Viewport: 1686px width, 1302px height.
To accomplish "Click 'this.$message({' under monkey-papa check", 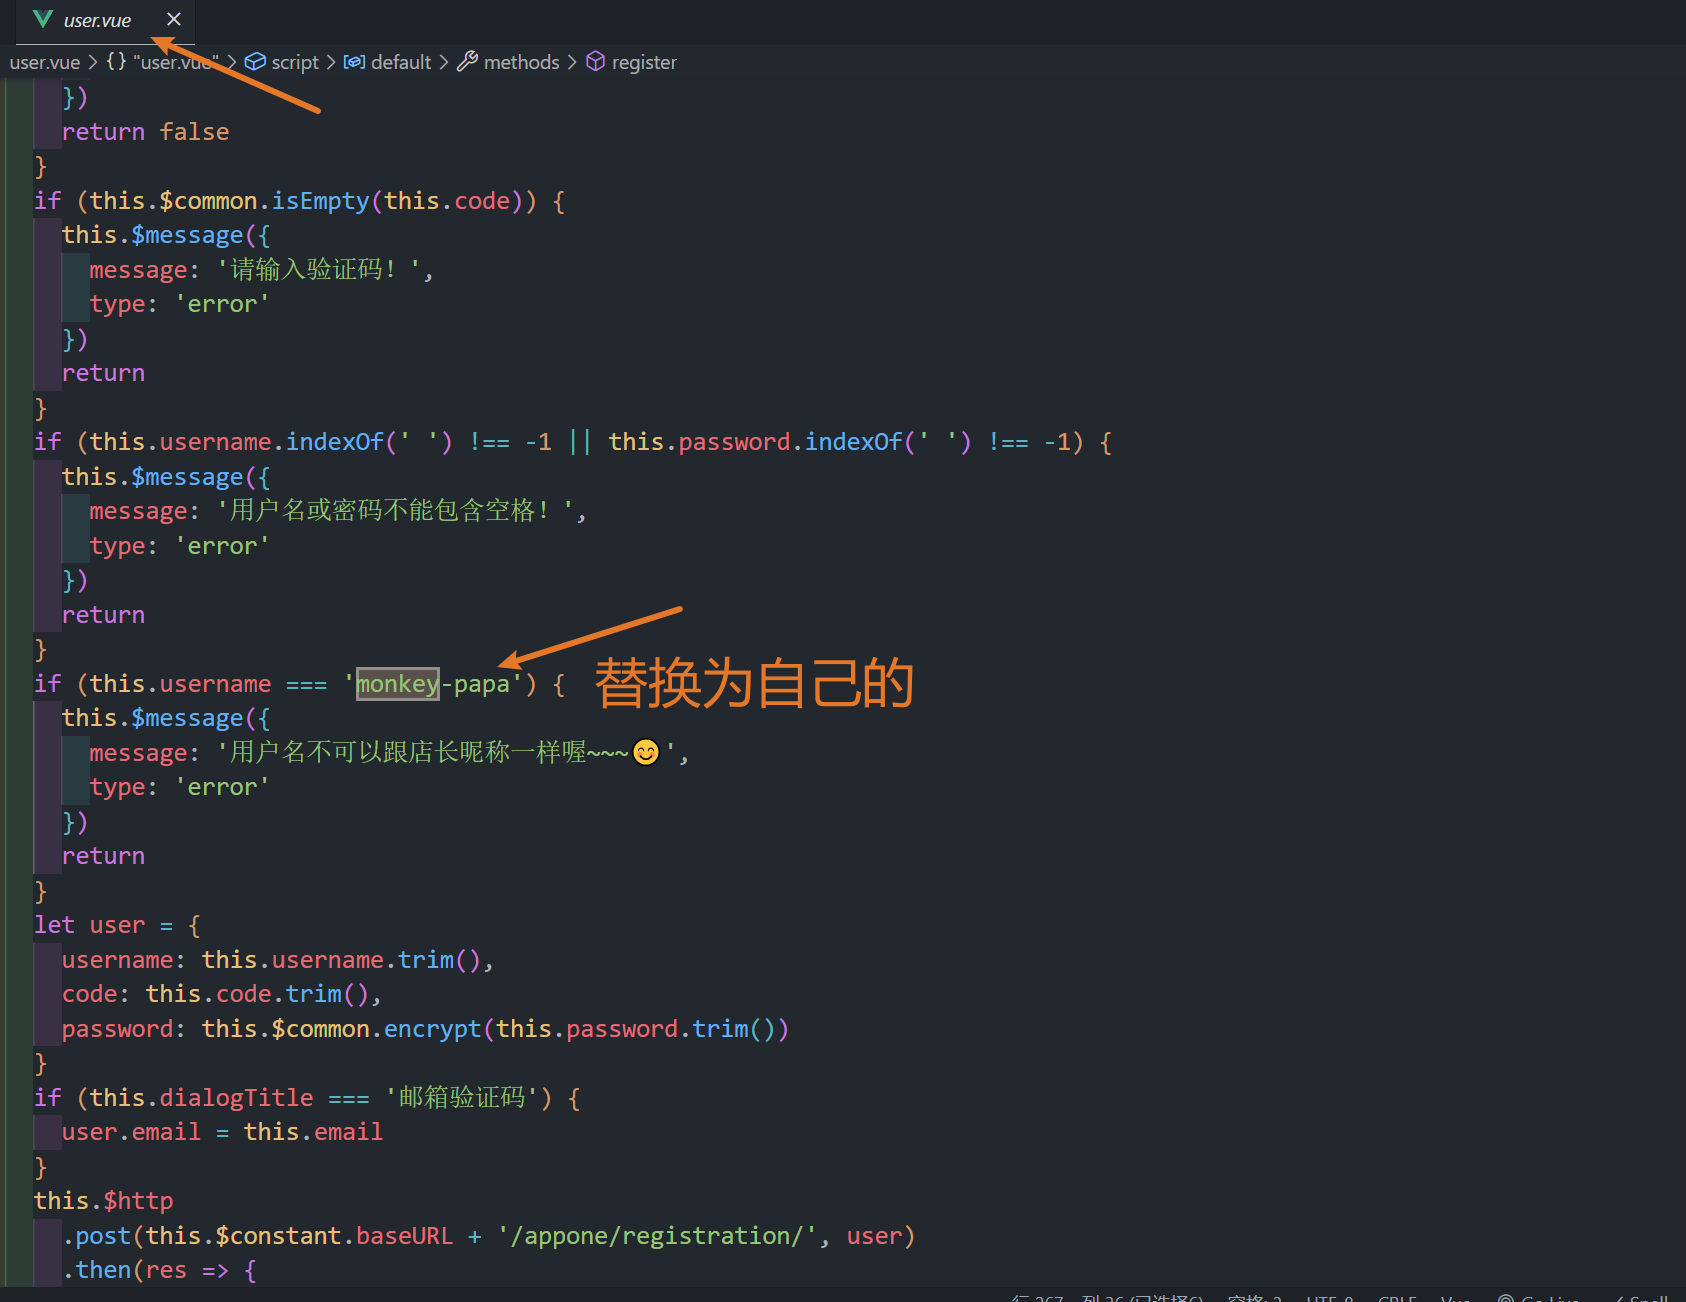I will pyautogui.click(x=166, y=718).
